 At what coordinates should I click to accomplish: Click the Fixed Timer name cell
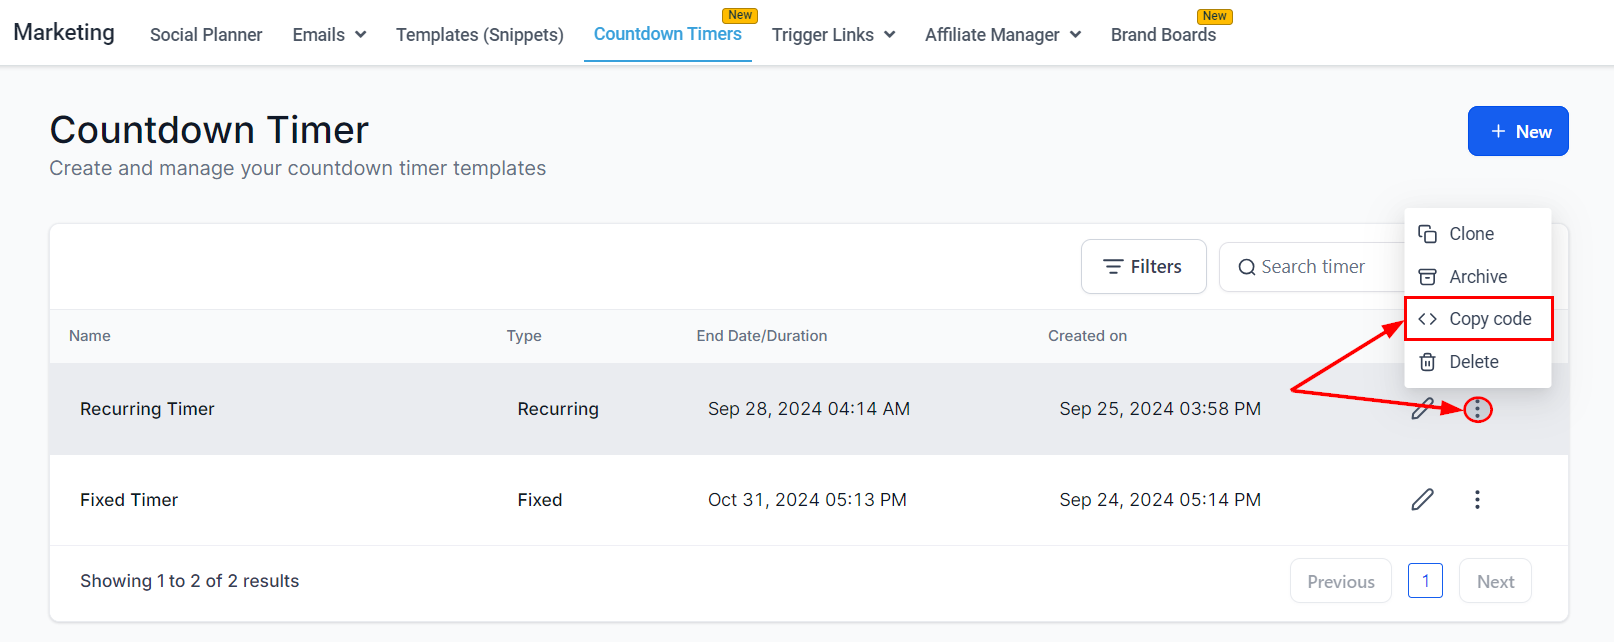129,500
